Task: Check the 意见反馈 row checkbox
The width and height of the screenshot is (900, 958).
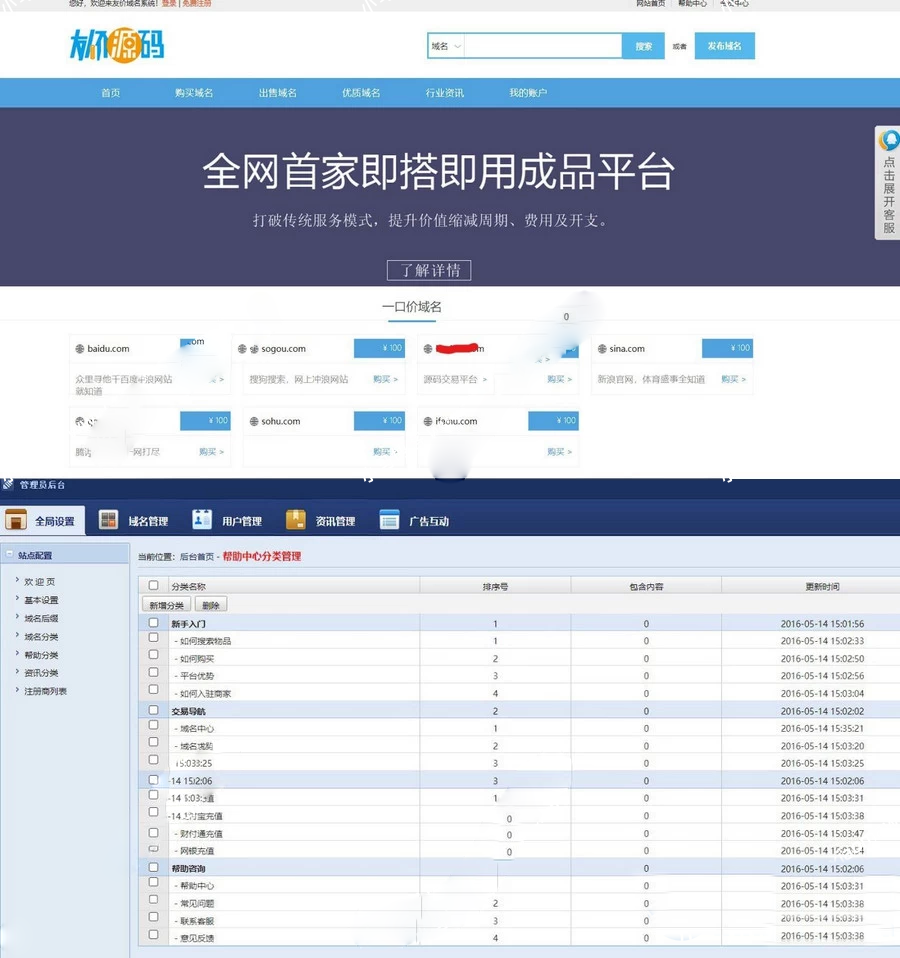Action: 153,934
